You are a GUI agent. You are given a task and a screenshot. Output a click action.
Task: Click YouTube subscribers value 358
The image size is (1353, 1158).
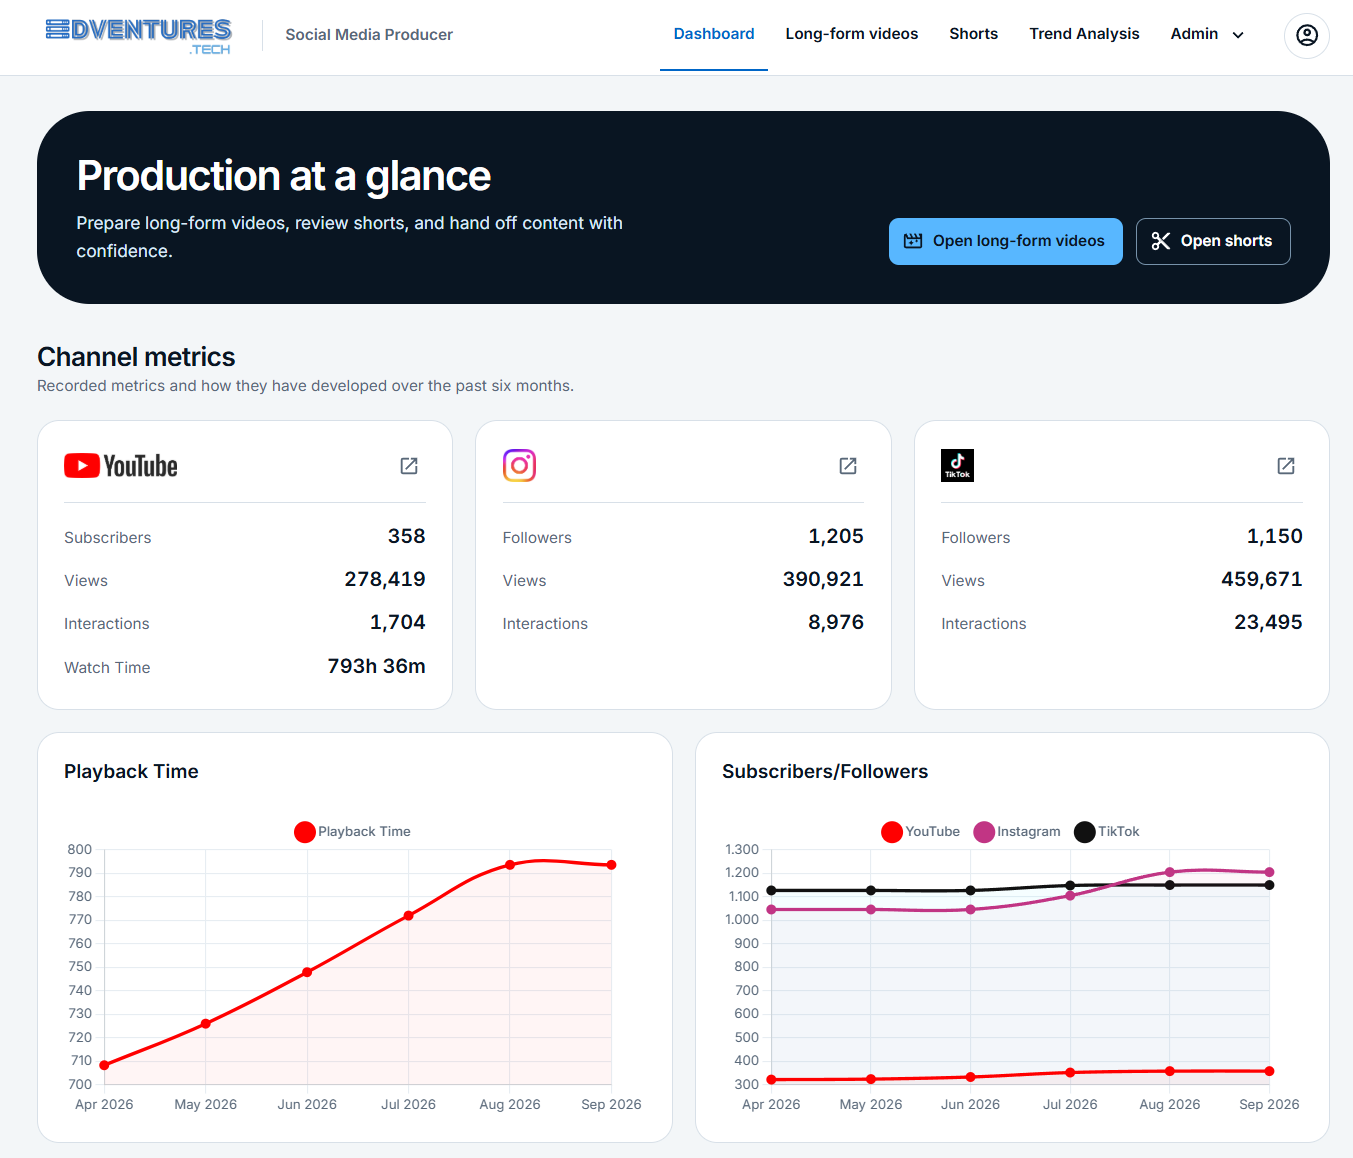pos(406,536)
